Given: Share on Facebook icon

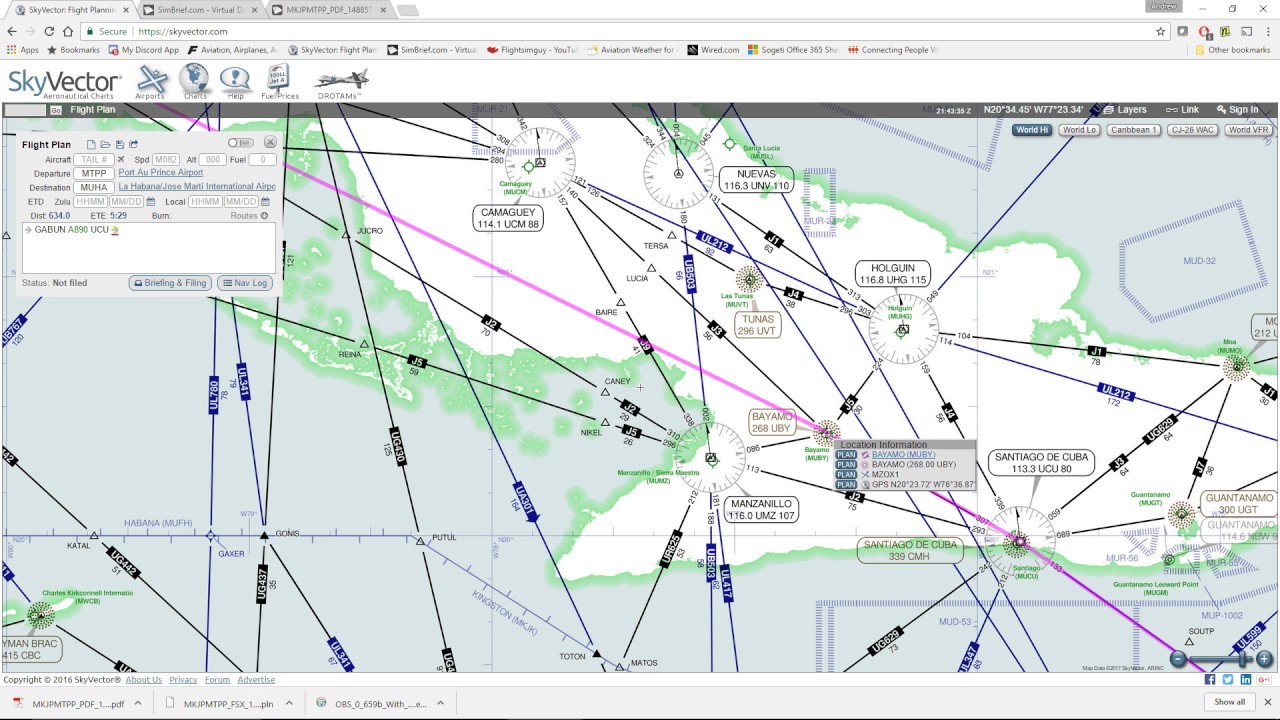Looking at the screenshot, I should [x=1210, y=680].
